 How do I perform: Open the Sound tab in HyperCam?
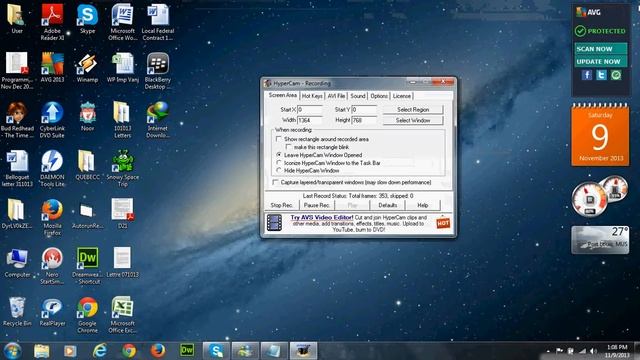[x=358, y=96]
